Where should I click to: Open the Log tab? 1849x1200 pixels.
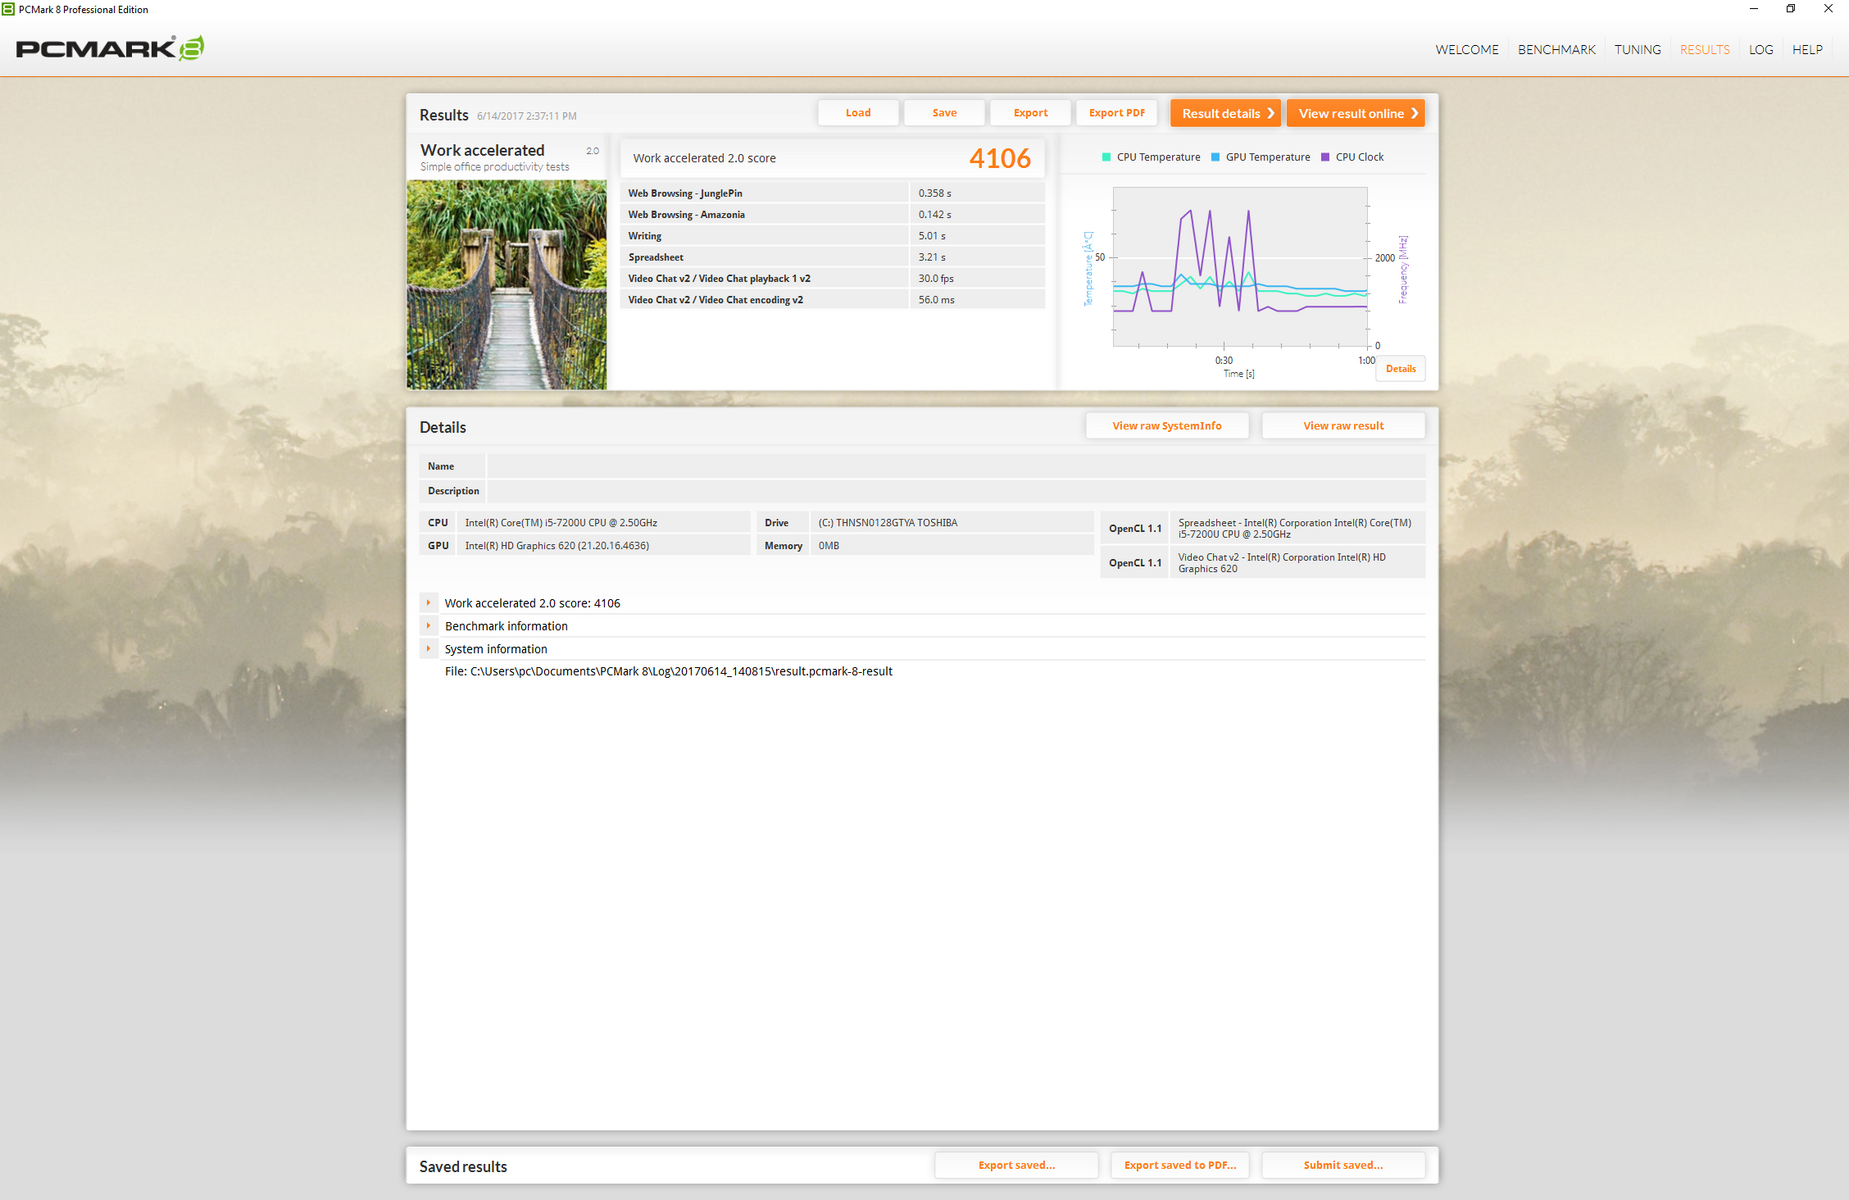tap(1760, 50)
